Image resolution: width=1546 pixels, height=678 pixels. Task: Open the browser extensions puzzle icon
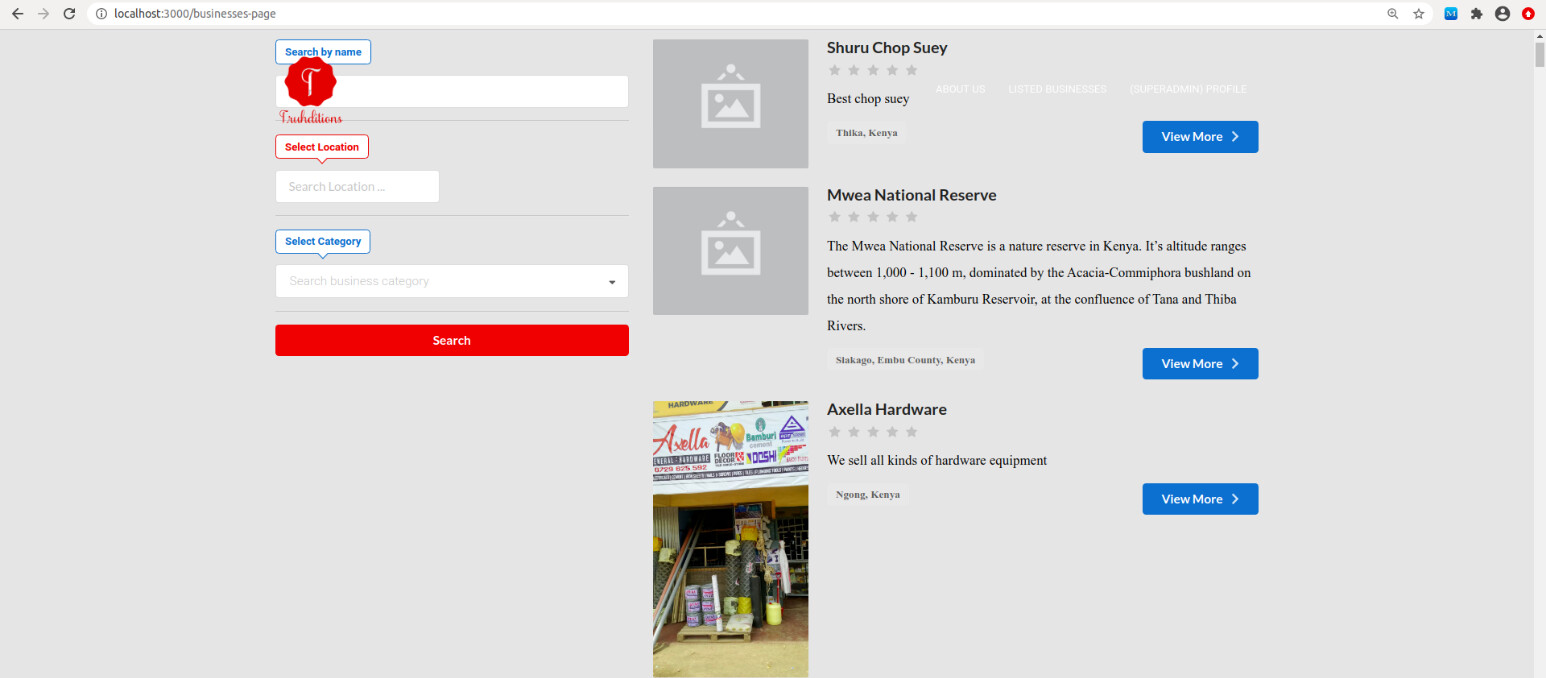1476,14
